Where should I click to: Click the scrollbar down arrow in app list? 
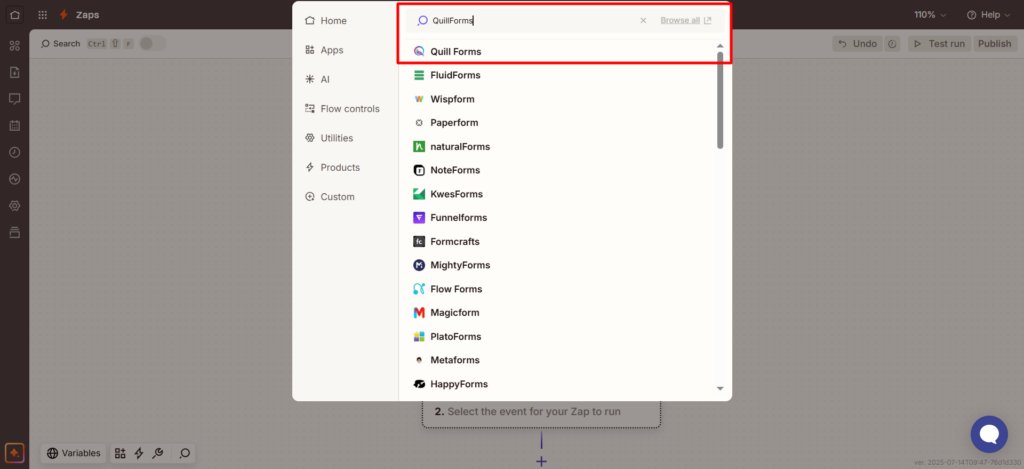pyautogui.click(x=720, y=389)
